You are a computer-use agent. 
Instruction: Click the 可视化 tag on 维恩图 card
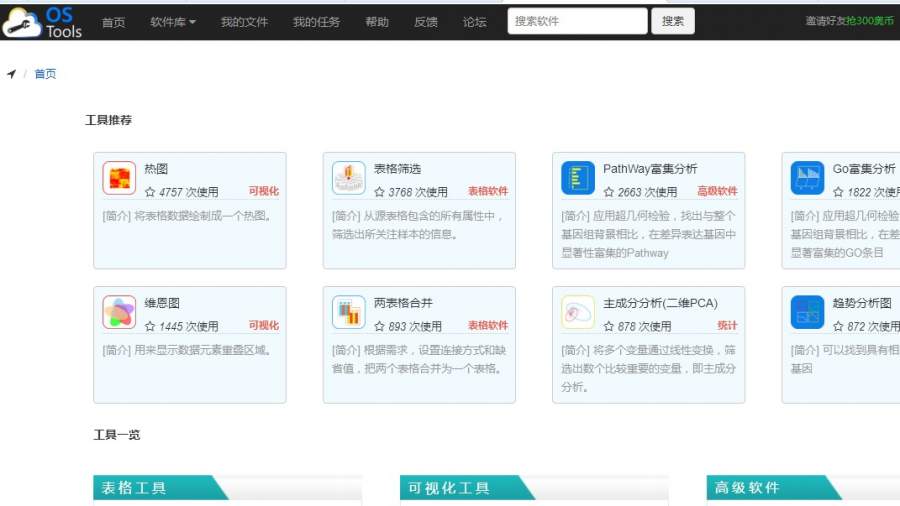263,325
